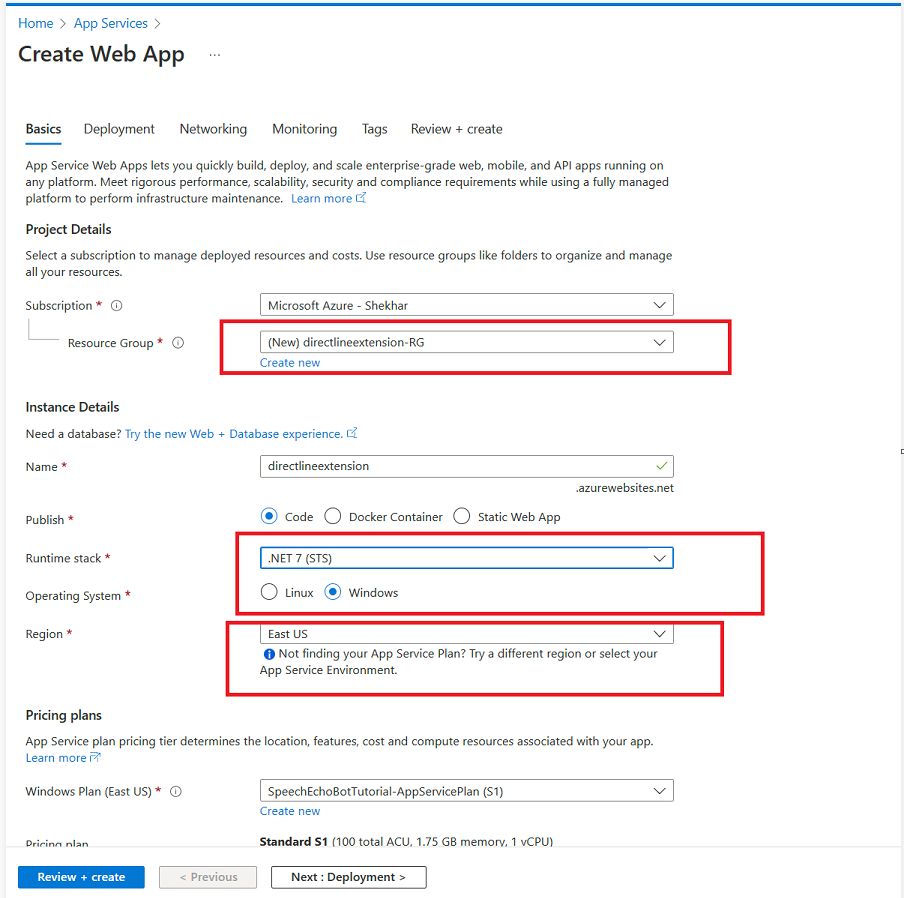Open the ellipsis menu next to Create Web App

point(214,56)
